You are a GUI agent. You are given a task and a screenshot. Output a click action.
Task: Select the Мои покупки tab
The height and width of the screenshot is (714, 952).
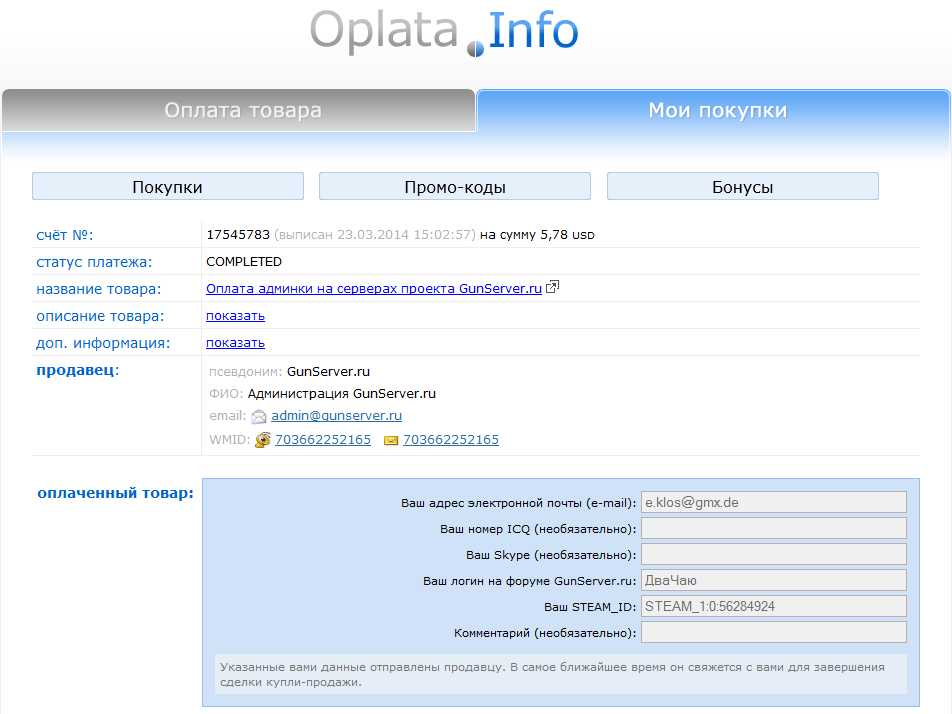pyautogui.click(x=717, y=110)
